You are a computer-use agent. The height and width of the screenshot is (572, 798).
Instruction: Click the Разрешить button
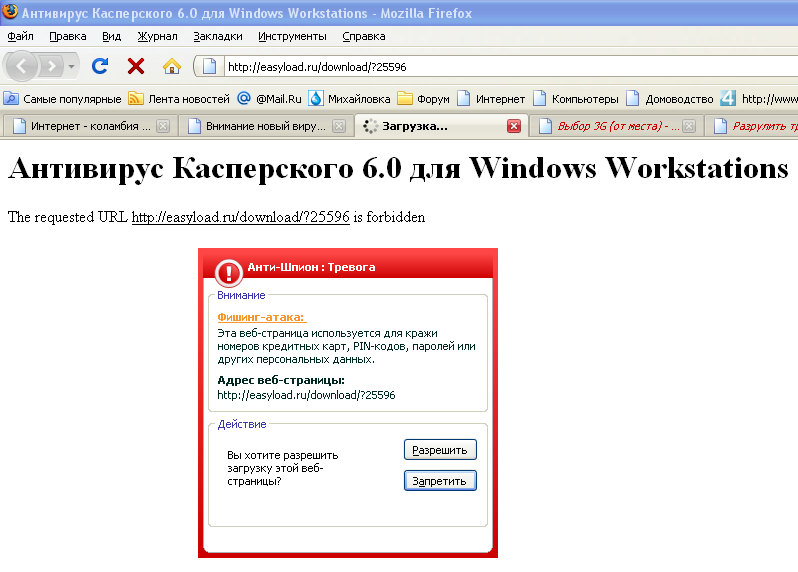[x=440, y=450]
